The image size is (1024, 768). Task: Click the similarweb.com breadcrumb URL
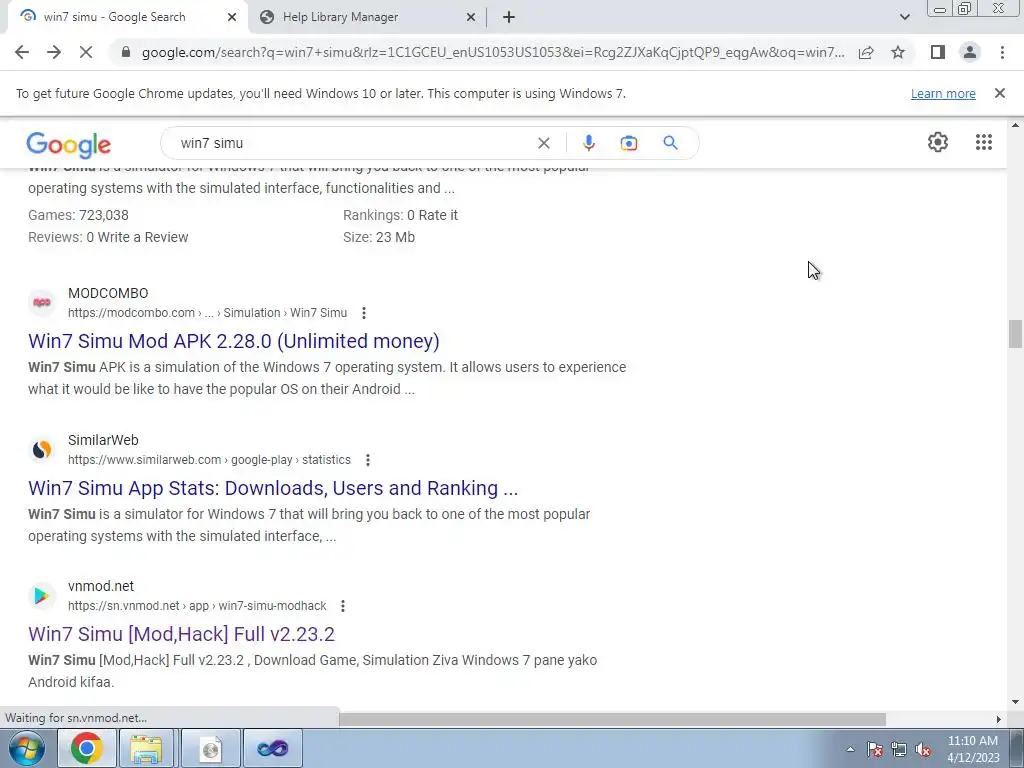(209, 460)
